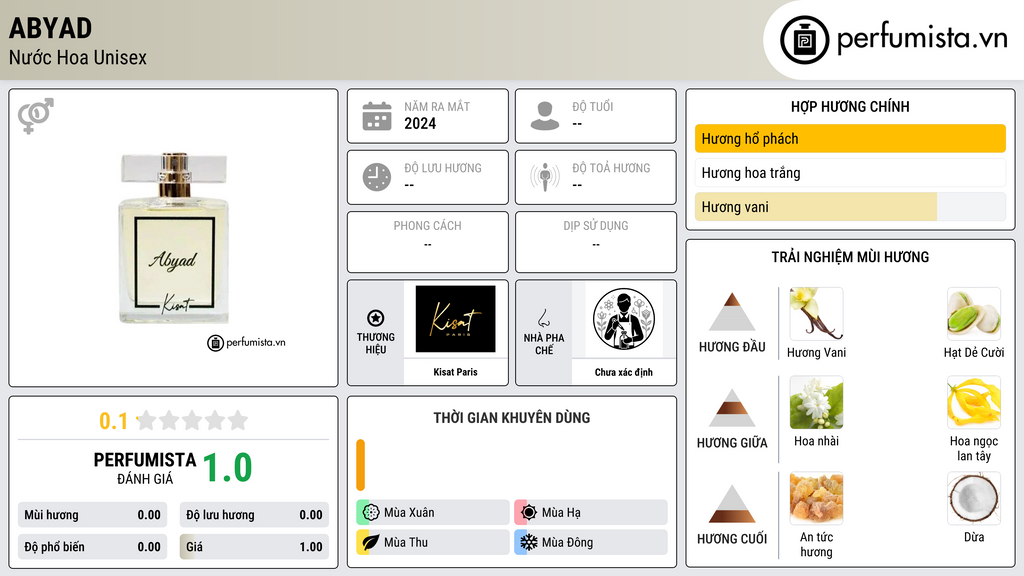Screen dimensions: 1024x576
Task: Click the Mùa Xuân flower icon
Action: click(x=371, y=513)
